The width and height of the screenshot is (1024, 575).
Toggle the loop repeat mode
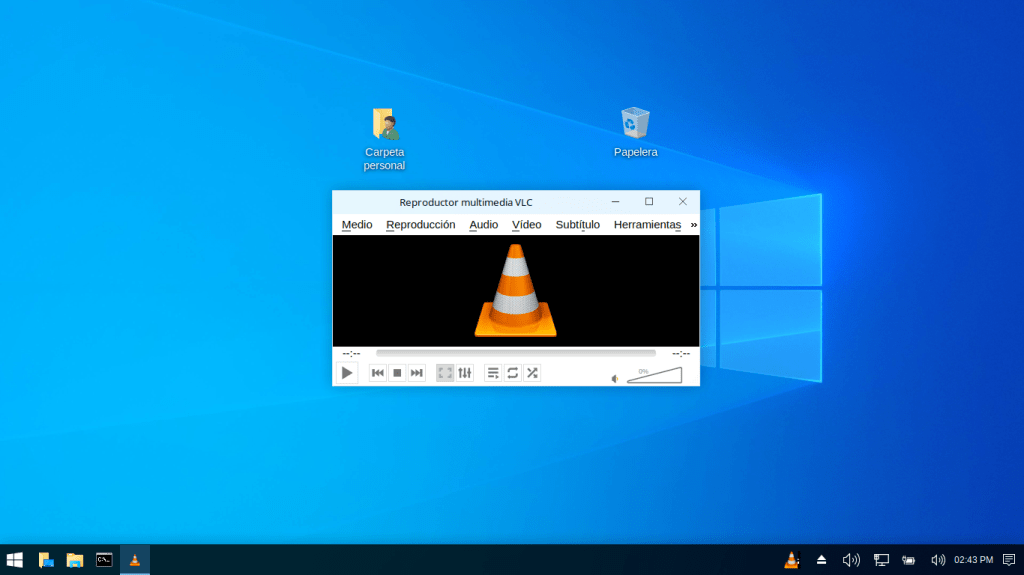pos(513,373)
